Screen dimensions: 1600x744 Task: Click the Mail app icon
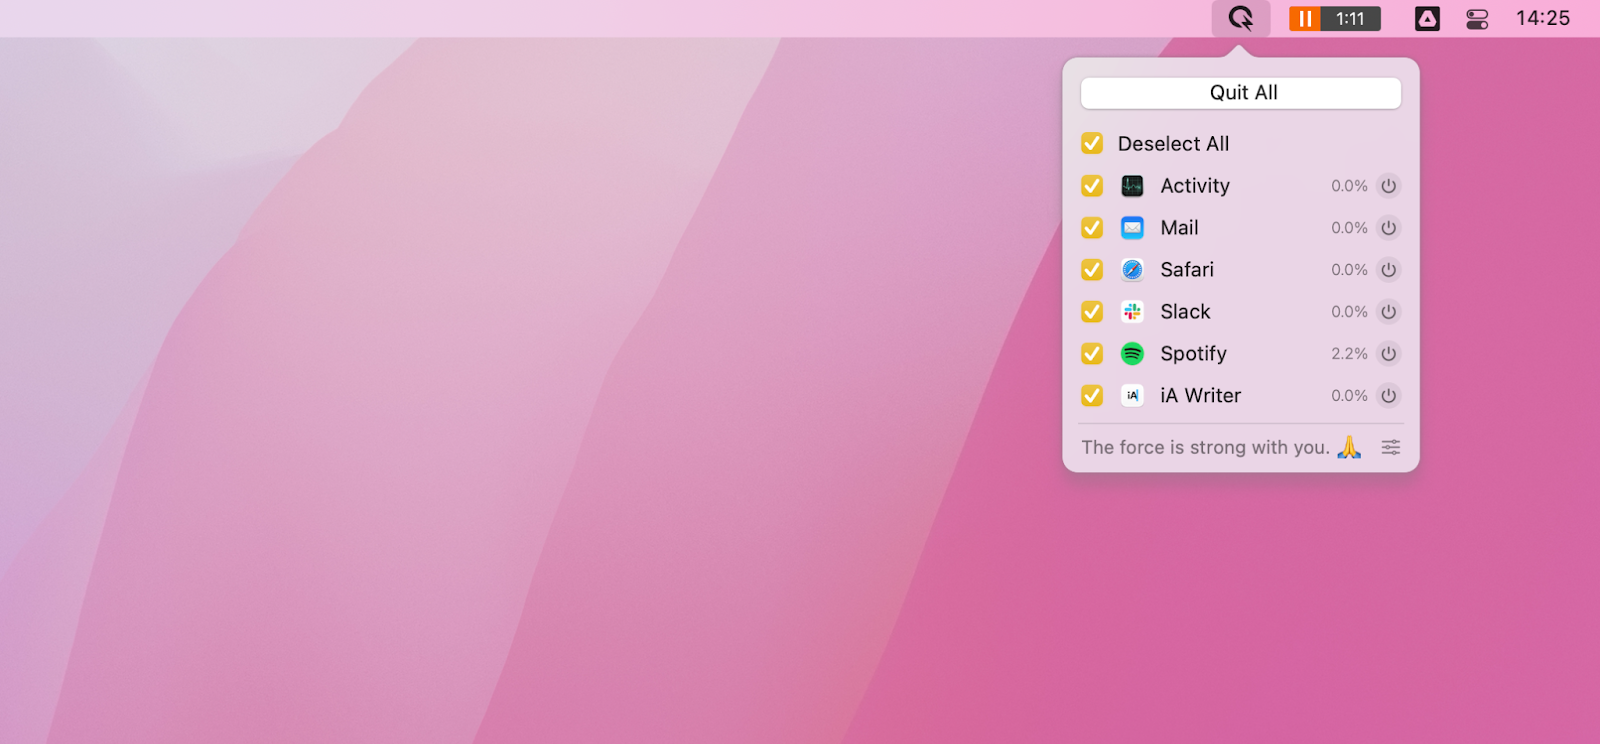click(1132, 228)
